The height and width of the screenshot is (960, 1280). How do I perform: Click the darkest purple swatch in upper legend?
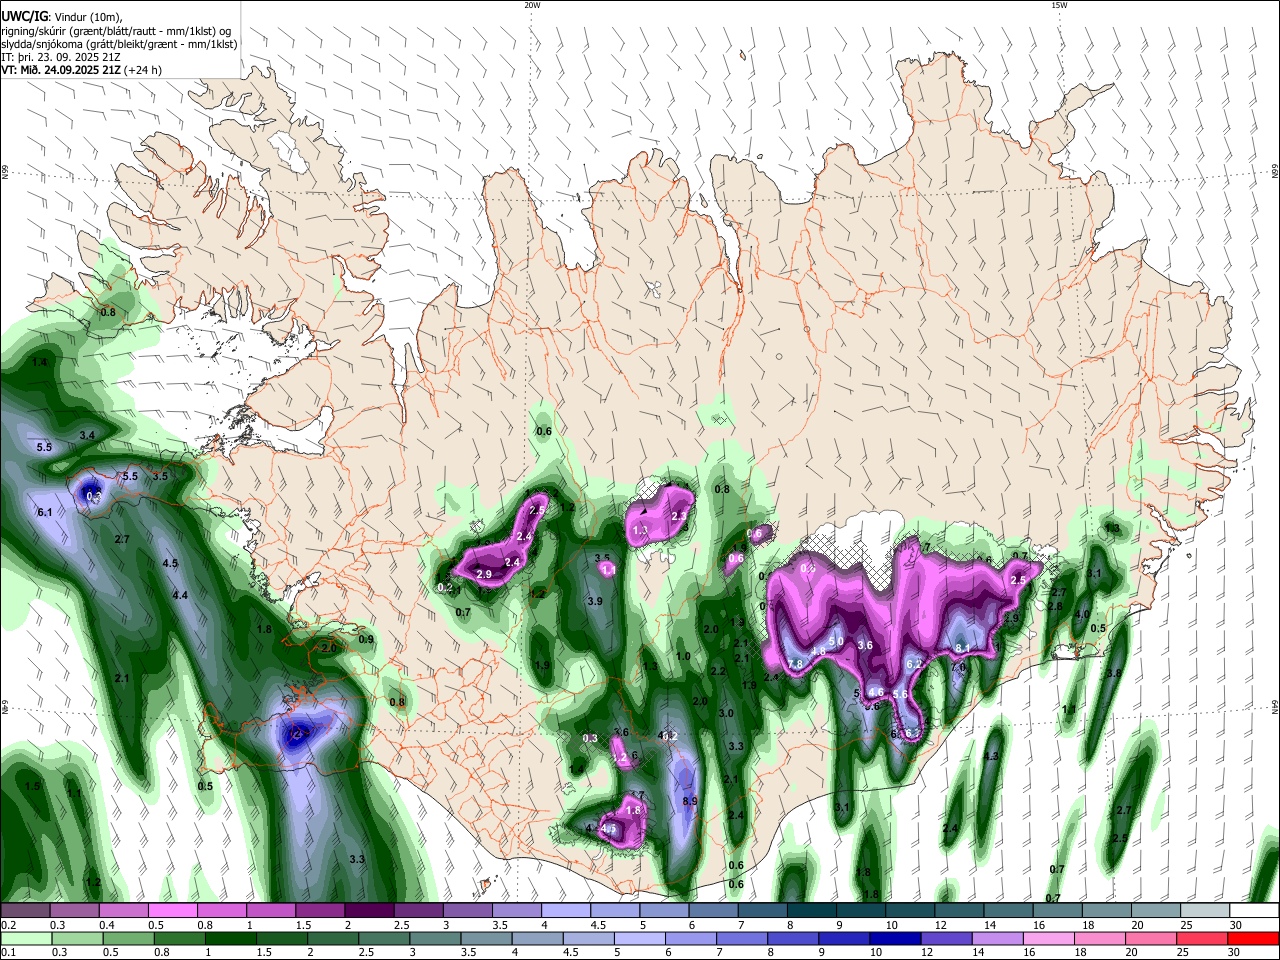pos(369,910)
